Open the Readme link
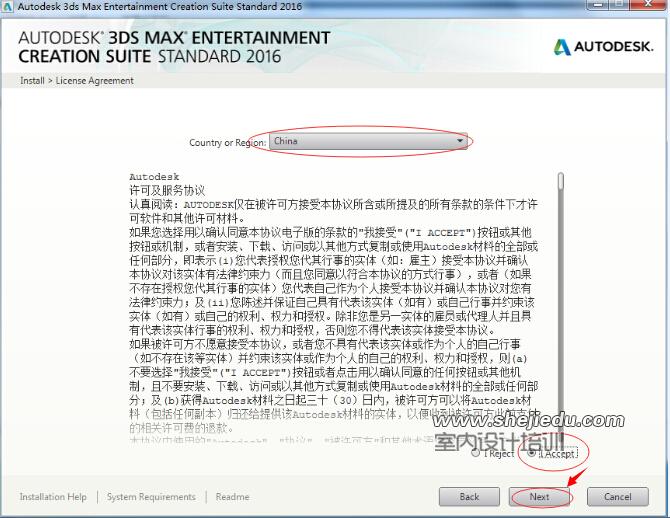 [232, 497]
